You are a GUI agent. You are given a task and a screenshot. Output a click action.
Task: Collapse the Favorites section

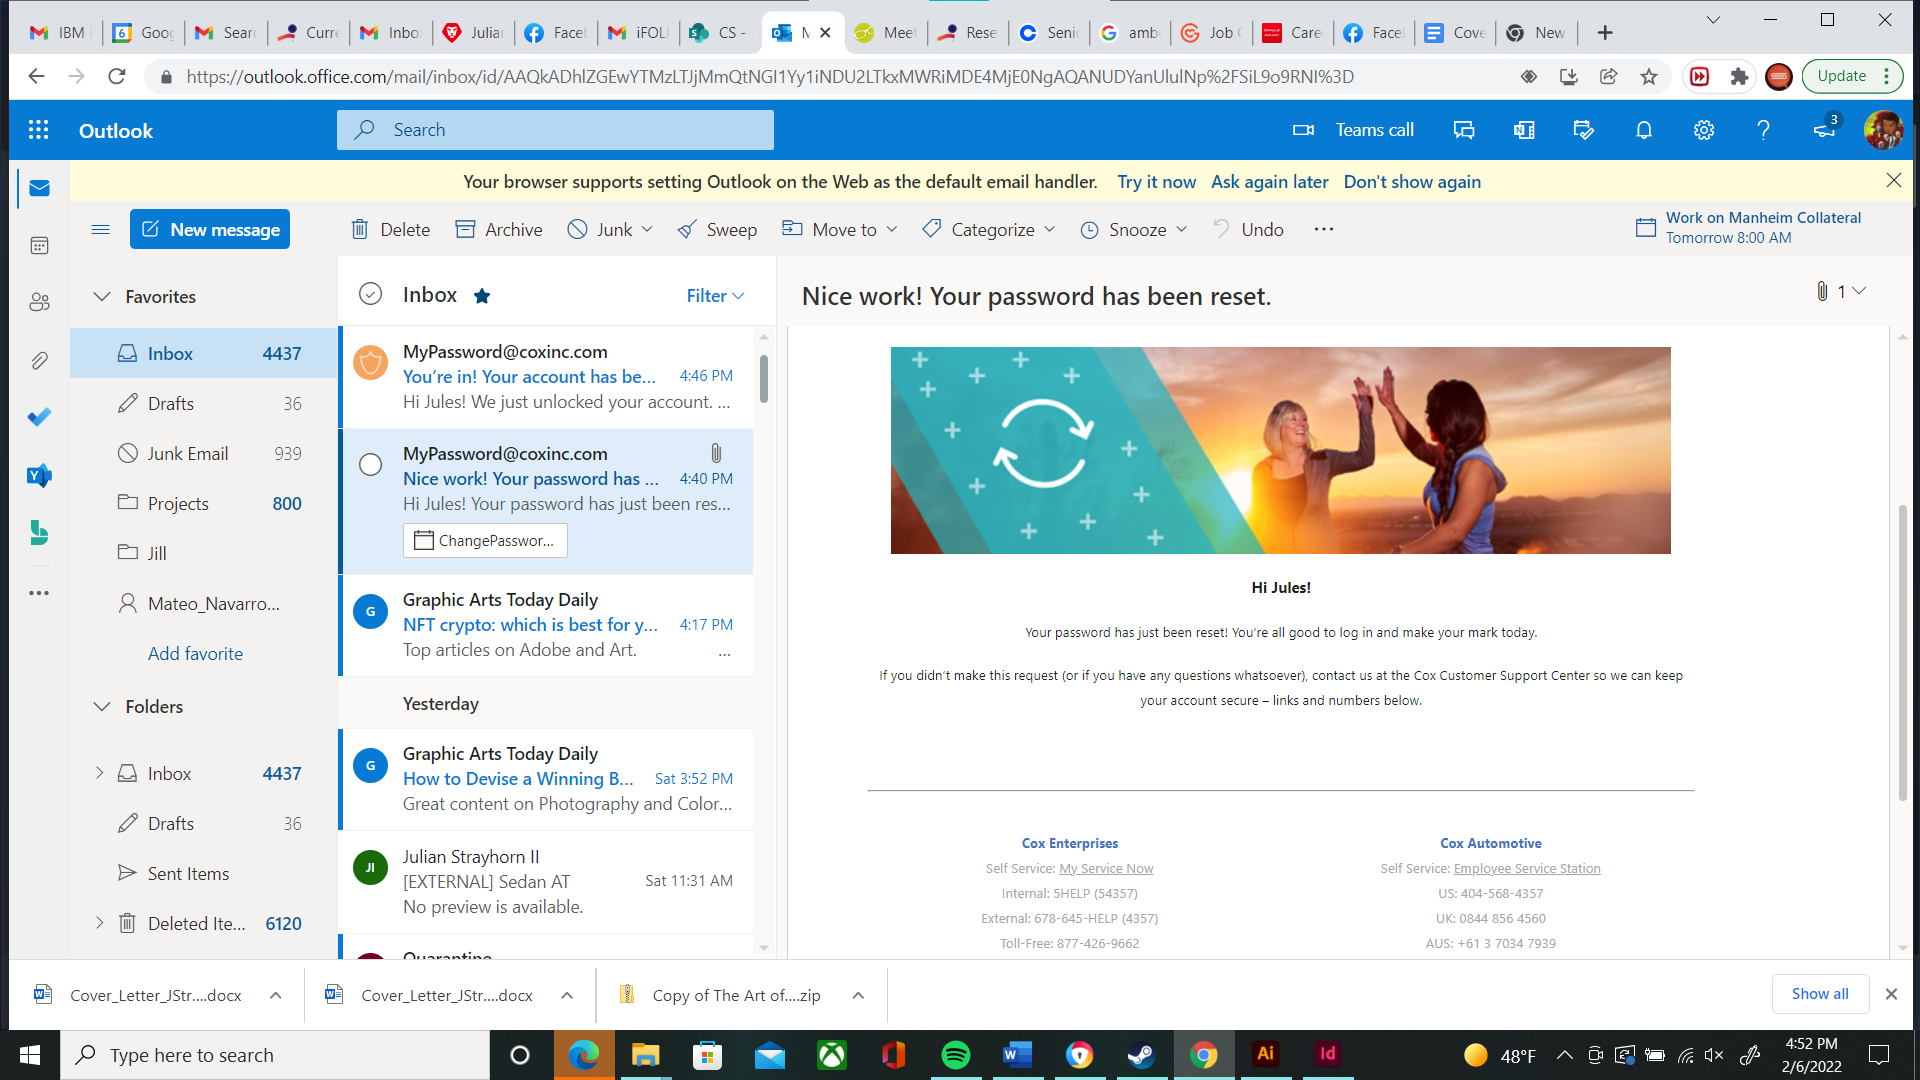coord(102,297)
